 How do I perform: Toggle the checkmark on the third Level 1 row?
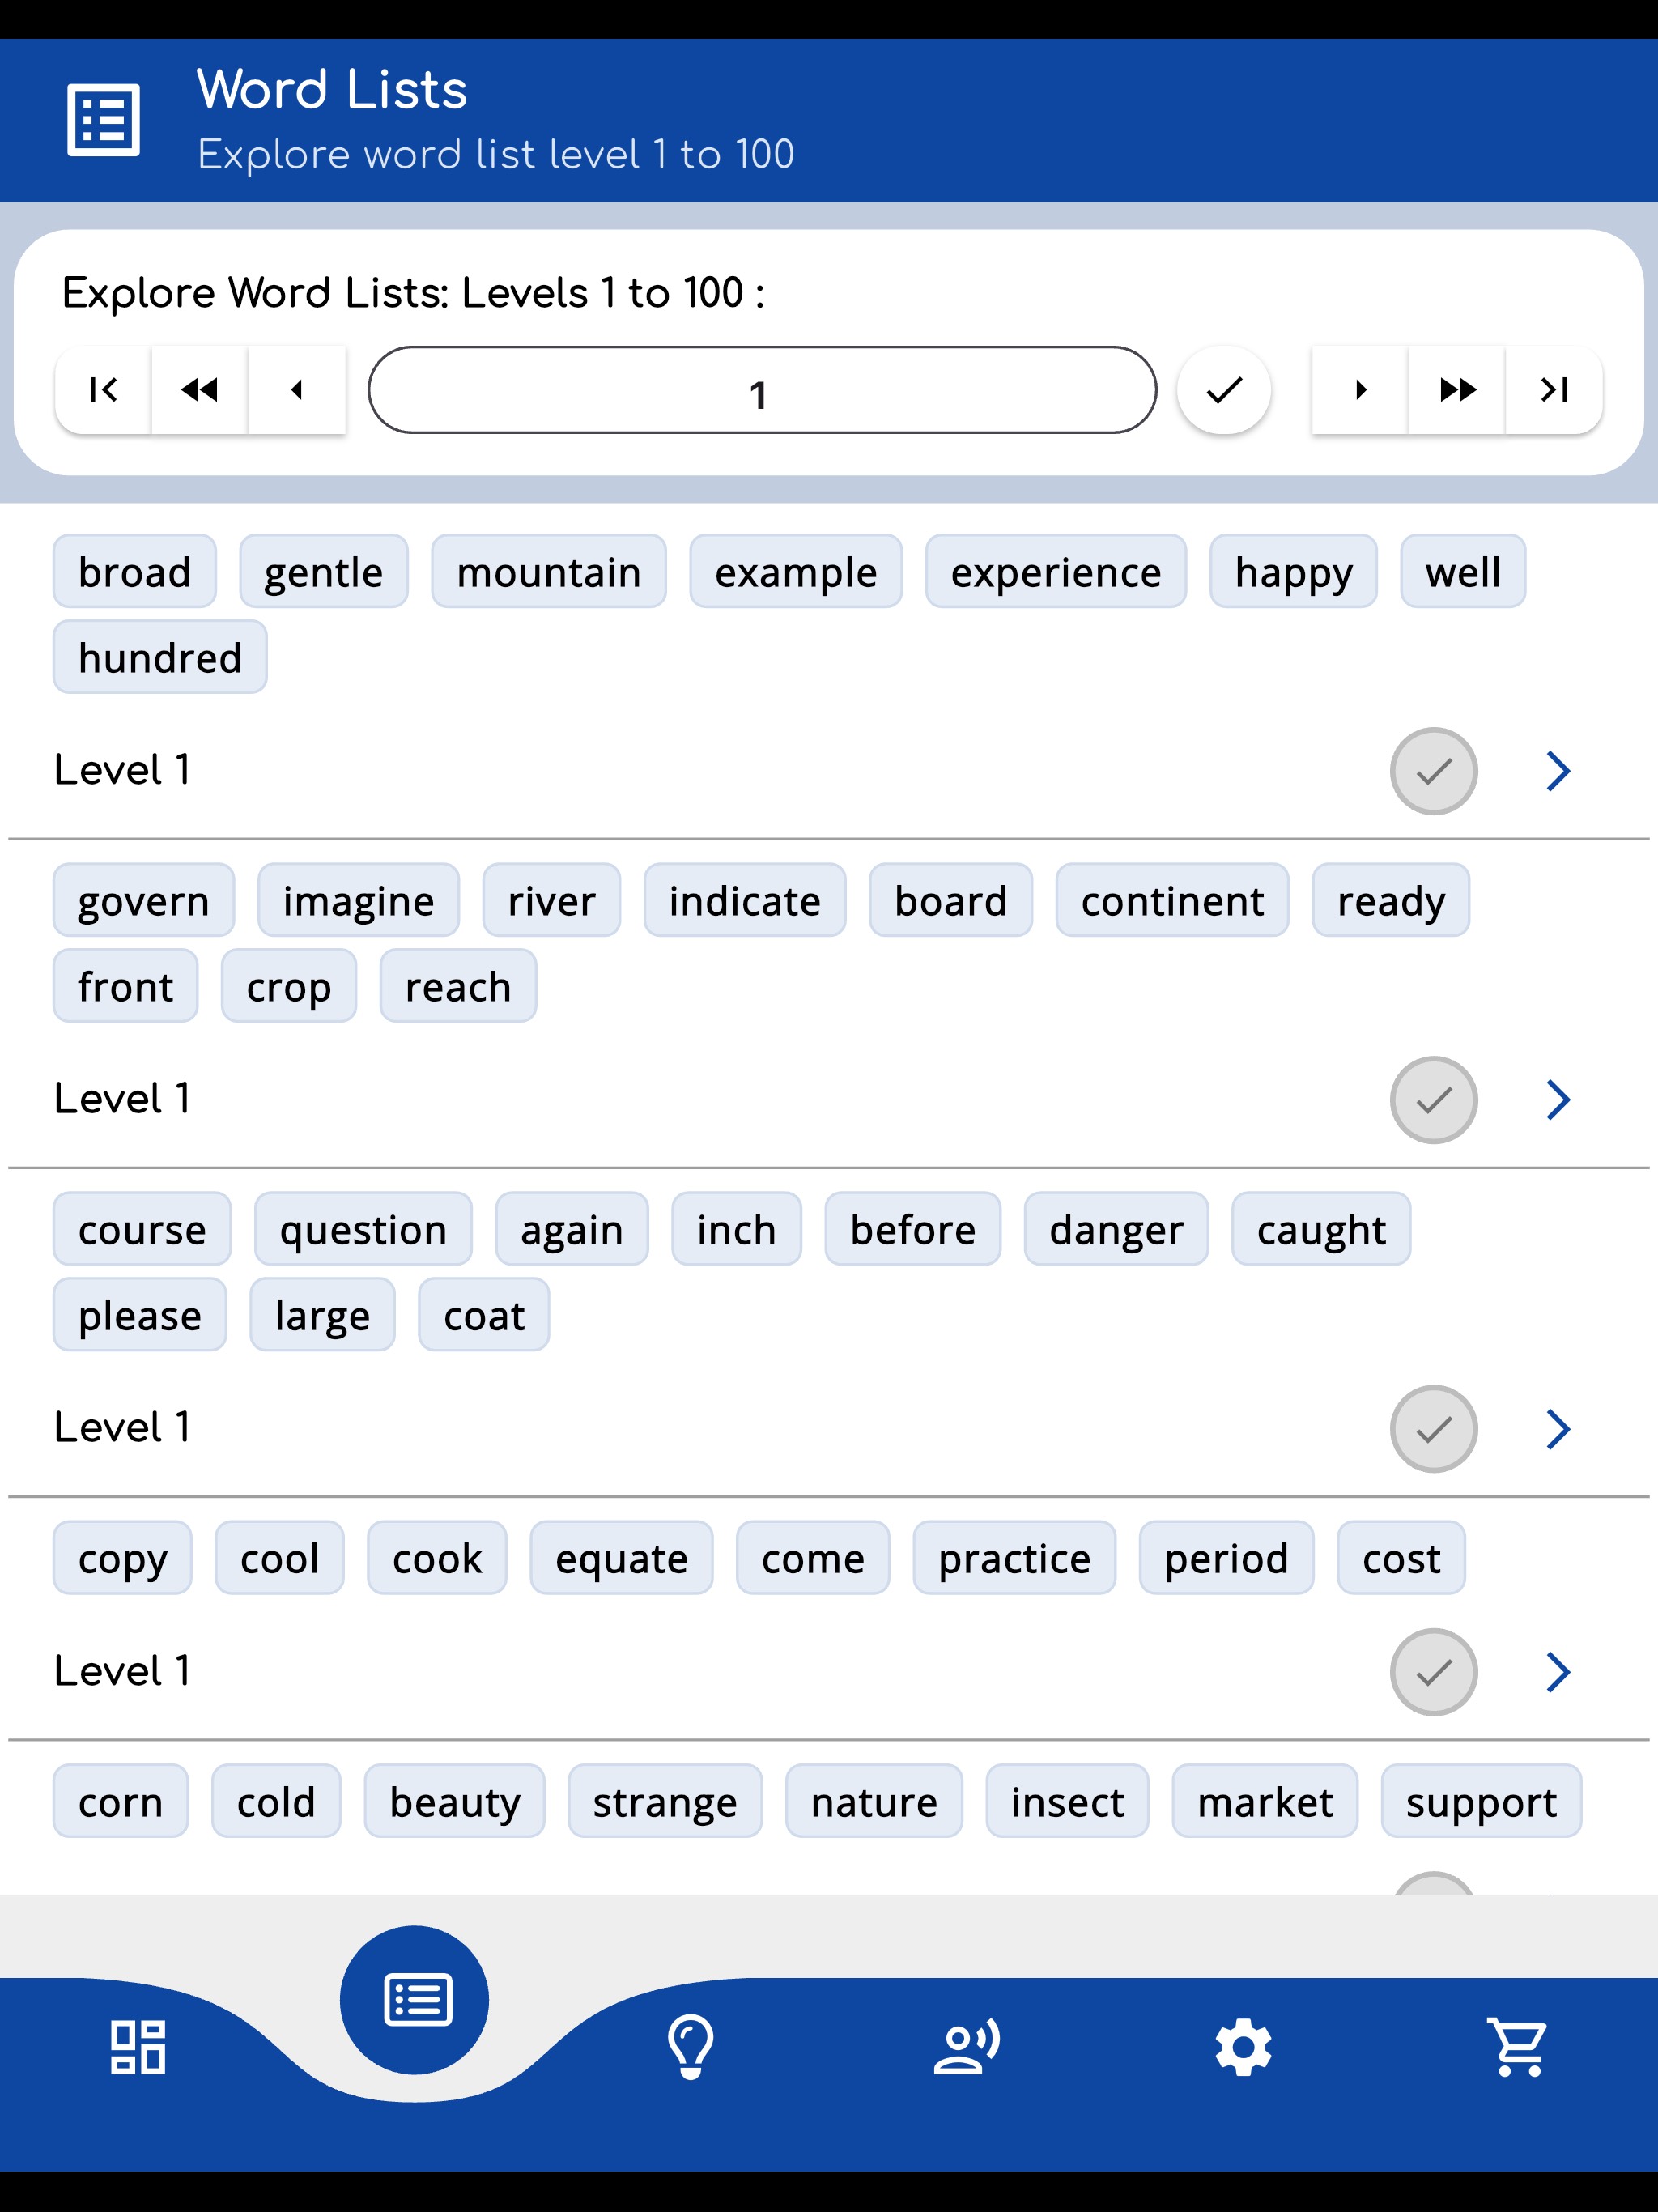pyautogui.click(x=1434, y=1429)
